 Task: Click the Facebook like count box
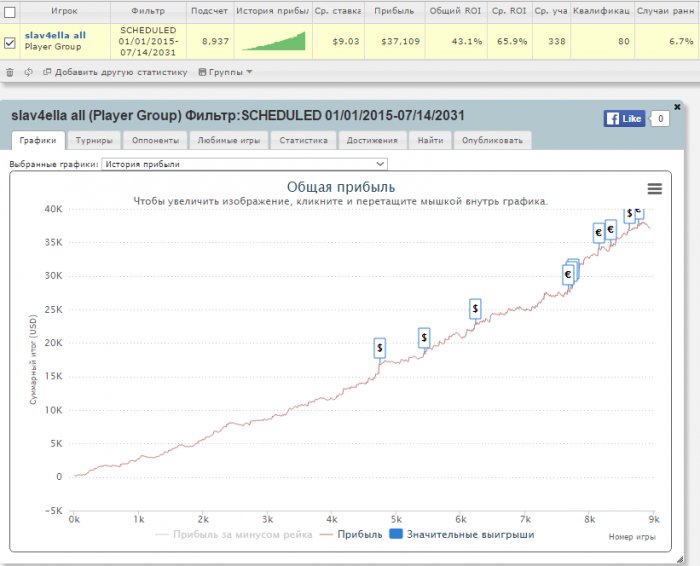(660, 119)
